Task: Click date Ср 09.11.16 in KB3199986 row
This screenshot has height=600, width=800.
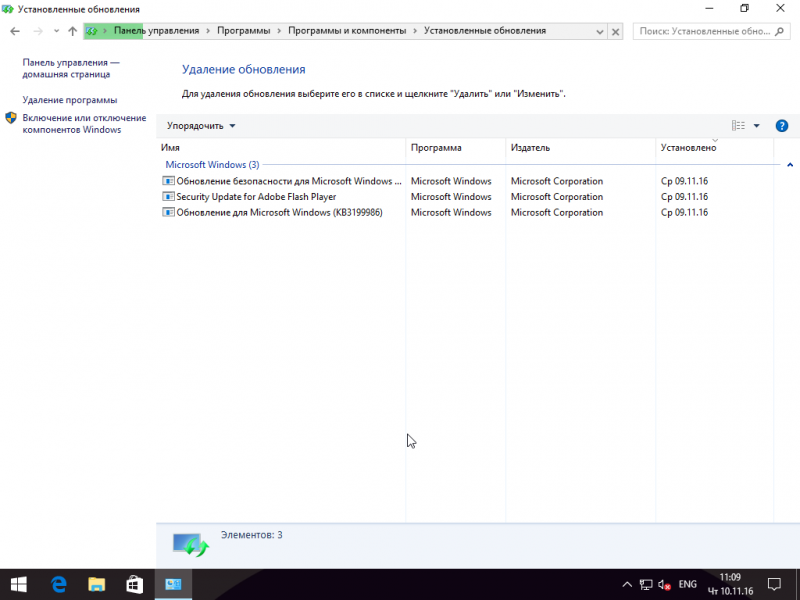Action: pyautogui.click(x=684, y=213)
